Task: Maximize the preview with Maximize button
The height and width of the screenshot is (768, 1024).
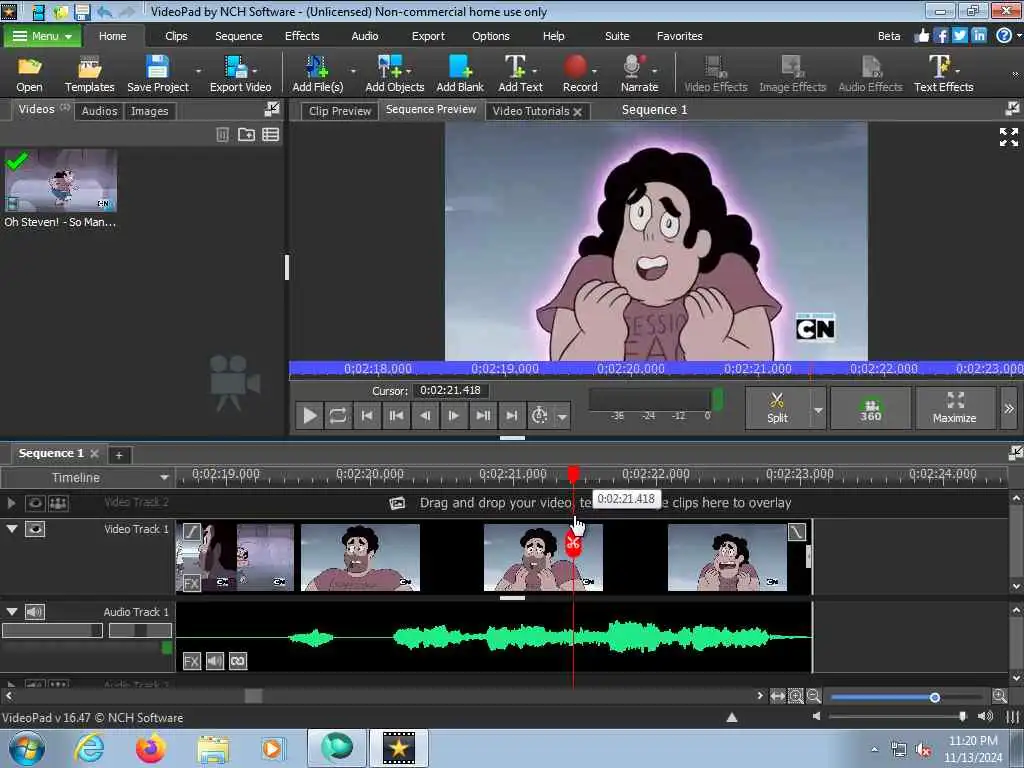Action: (x=954, y=408)
